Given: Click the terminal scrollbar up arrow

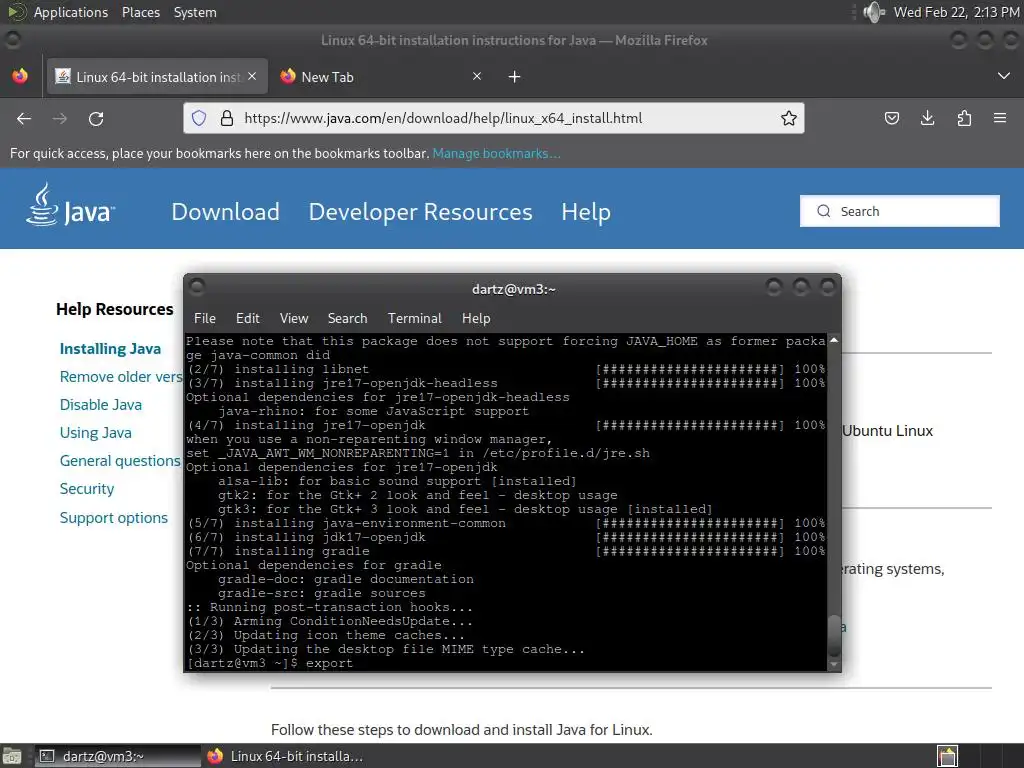Looking at the screenshot, I should (x=834, y=340).
